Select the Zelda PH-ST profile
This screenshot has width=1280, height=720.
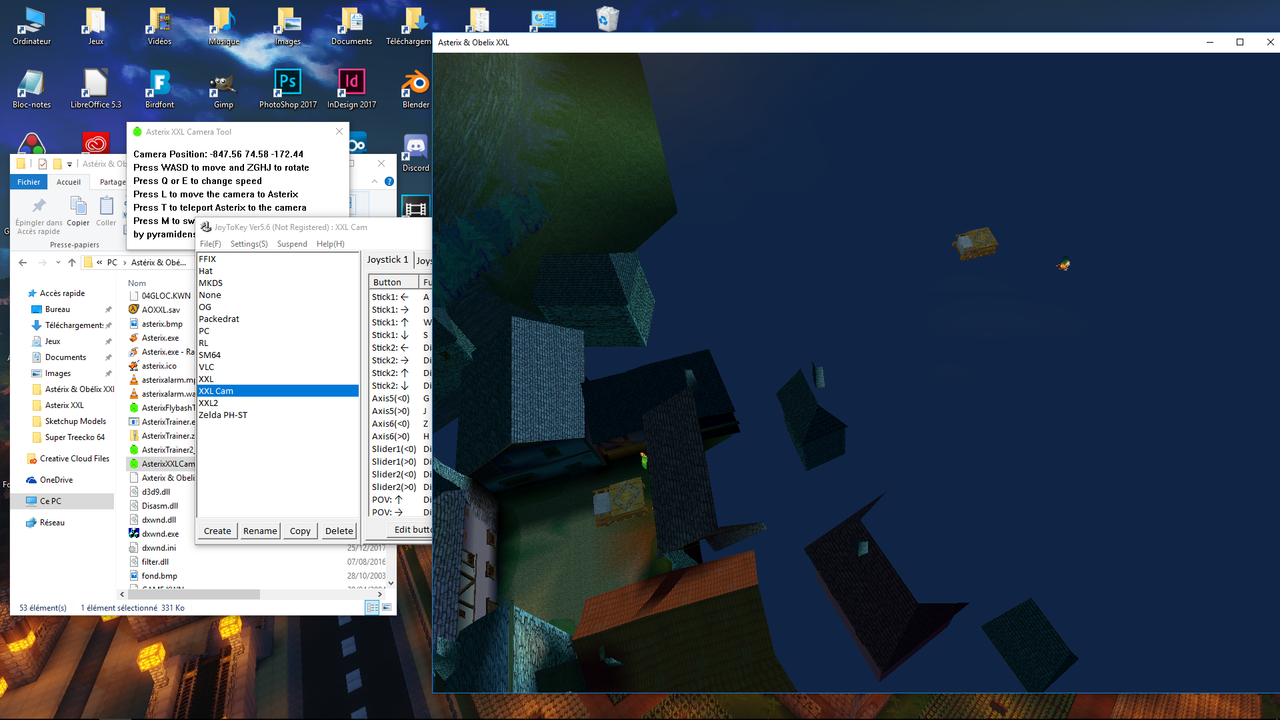pos(277,415)
